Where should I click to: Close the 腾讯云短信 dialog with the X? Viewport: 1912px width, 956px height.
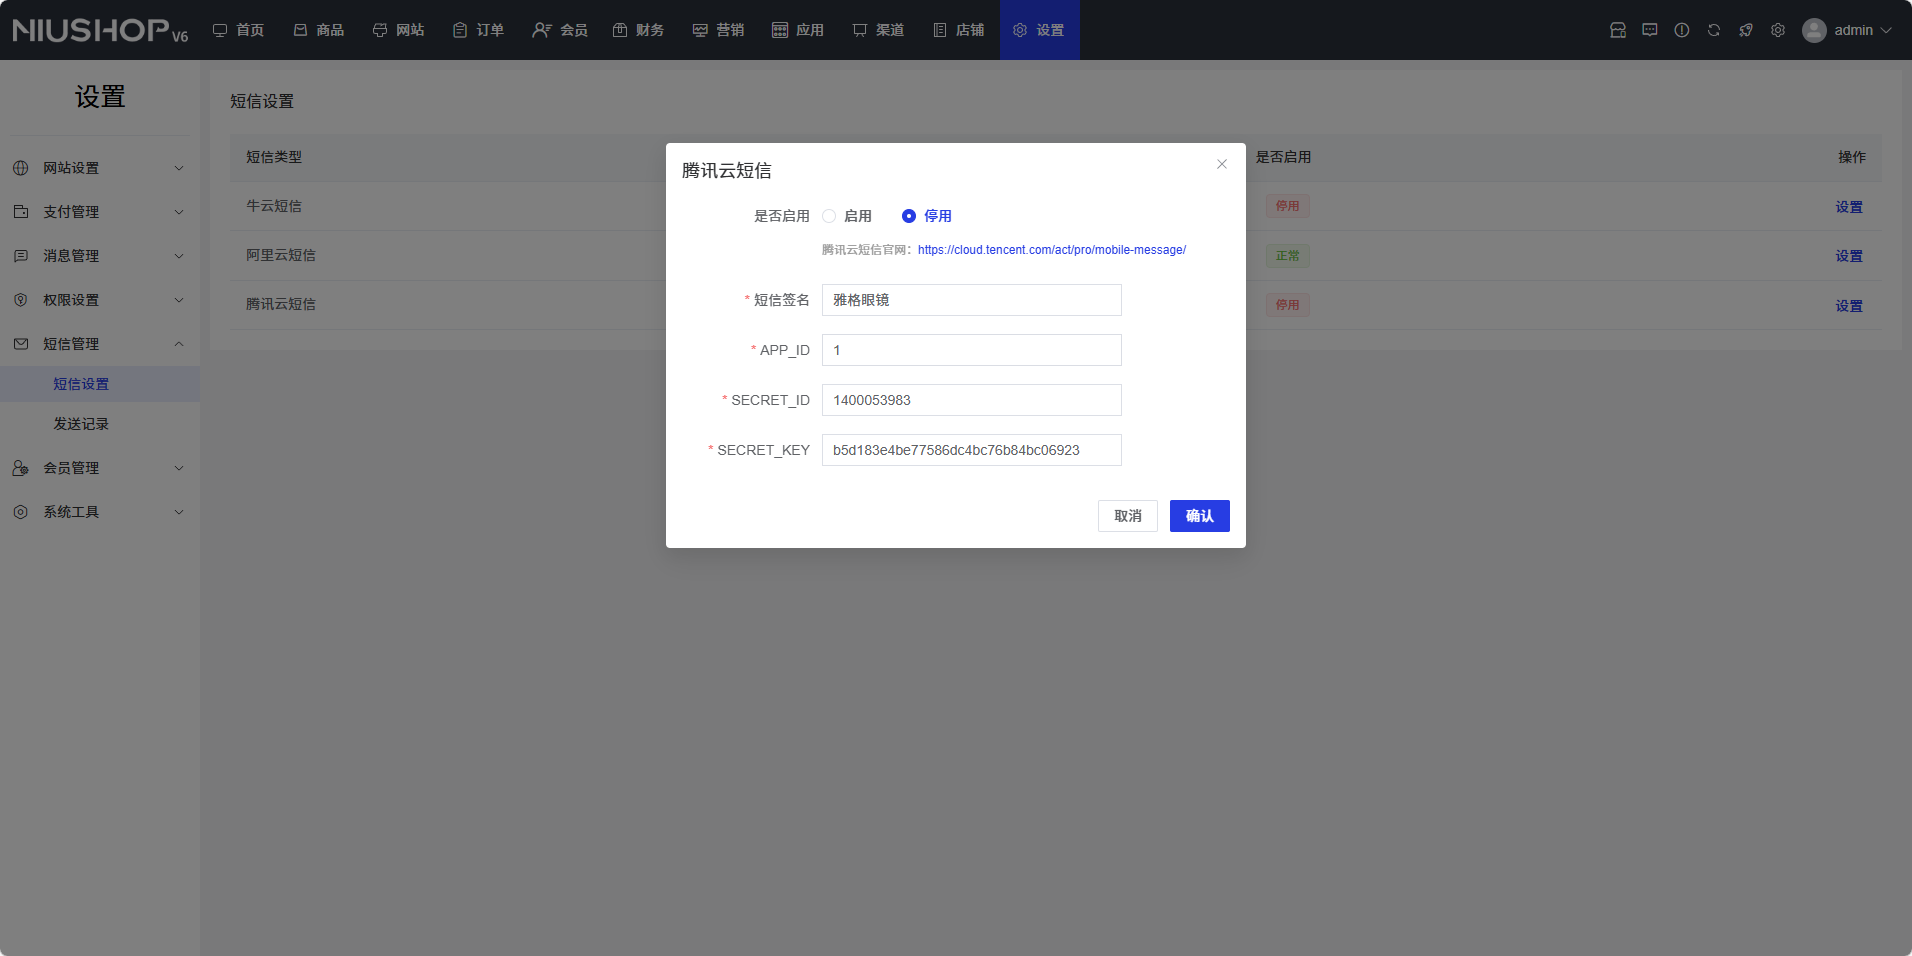click(x=1222, y=164)
